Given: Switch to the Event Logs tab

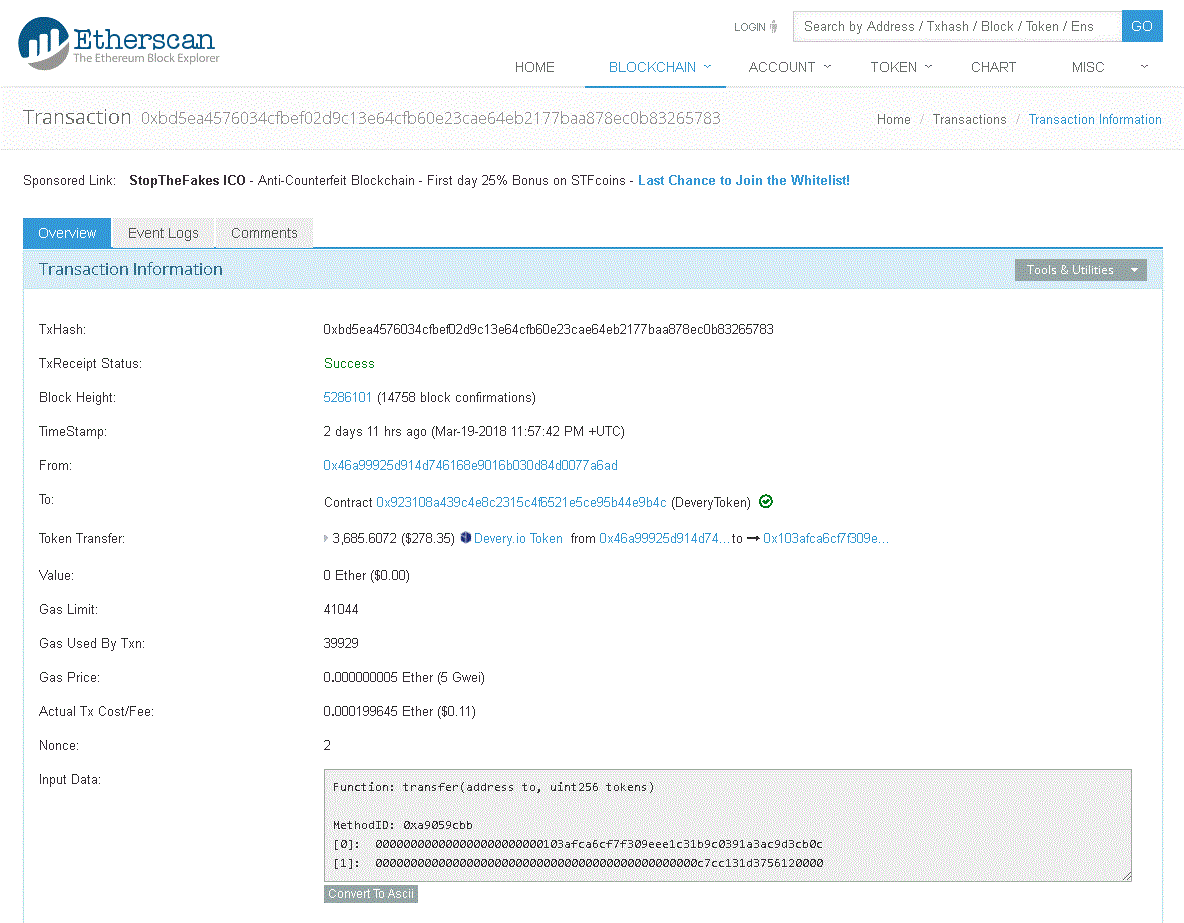Looking at the screenshot, I should click(x=162, y=232).
